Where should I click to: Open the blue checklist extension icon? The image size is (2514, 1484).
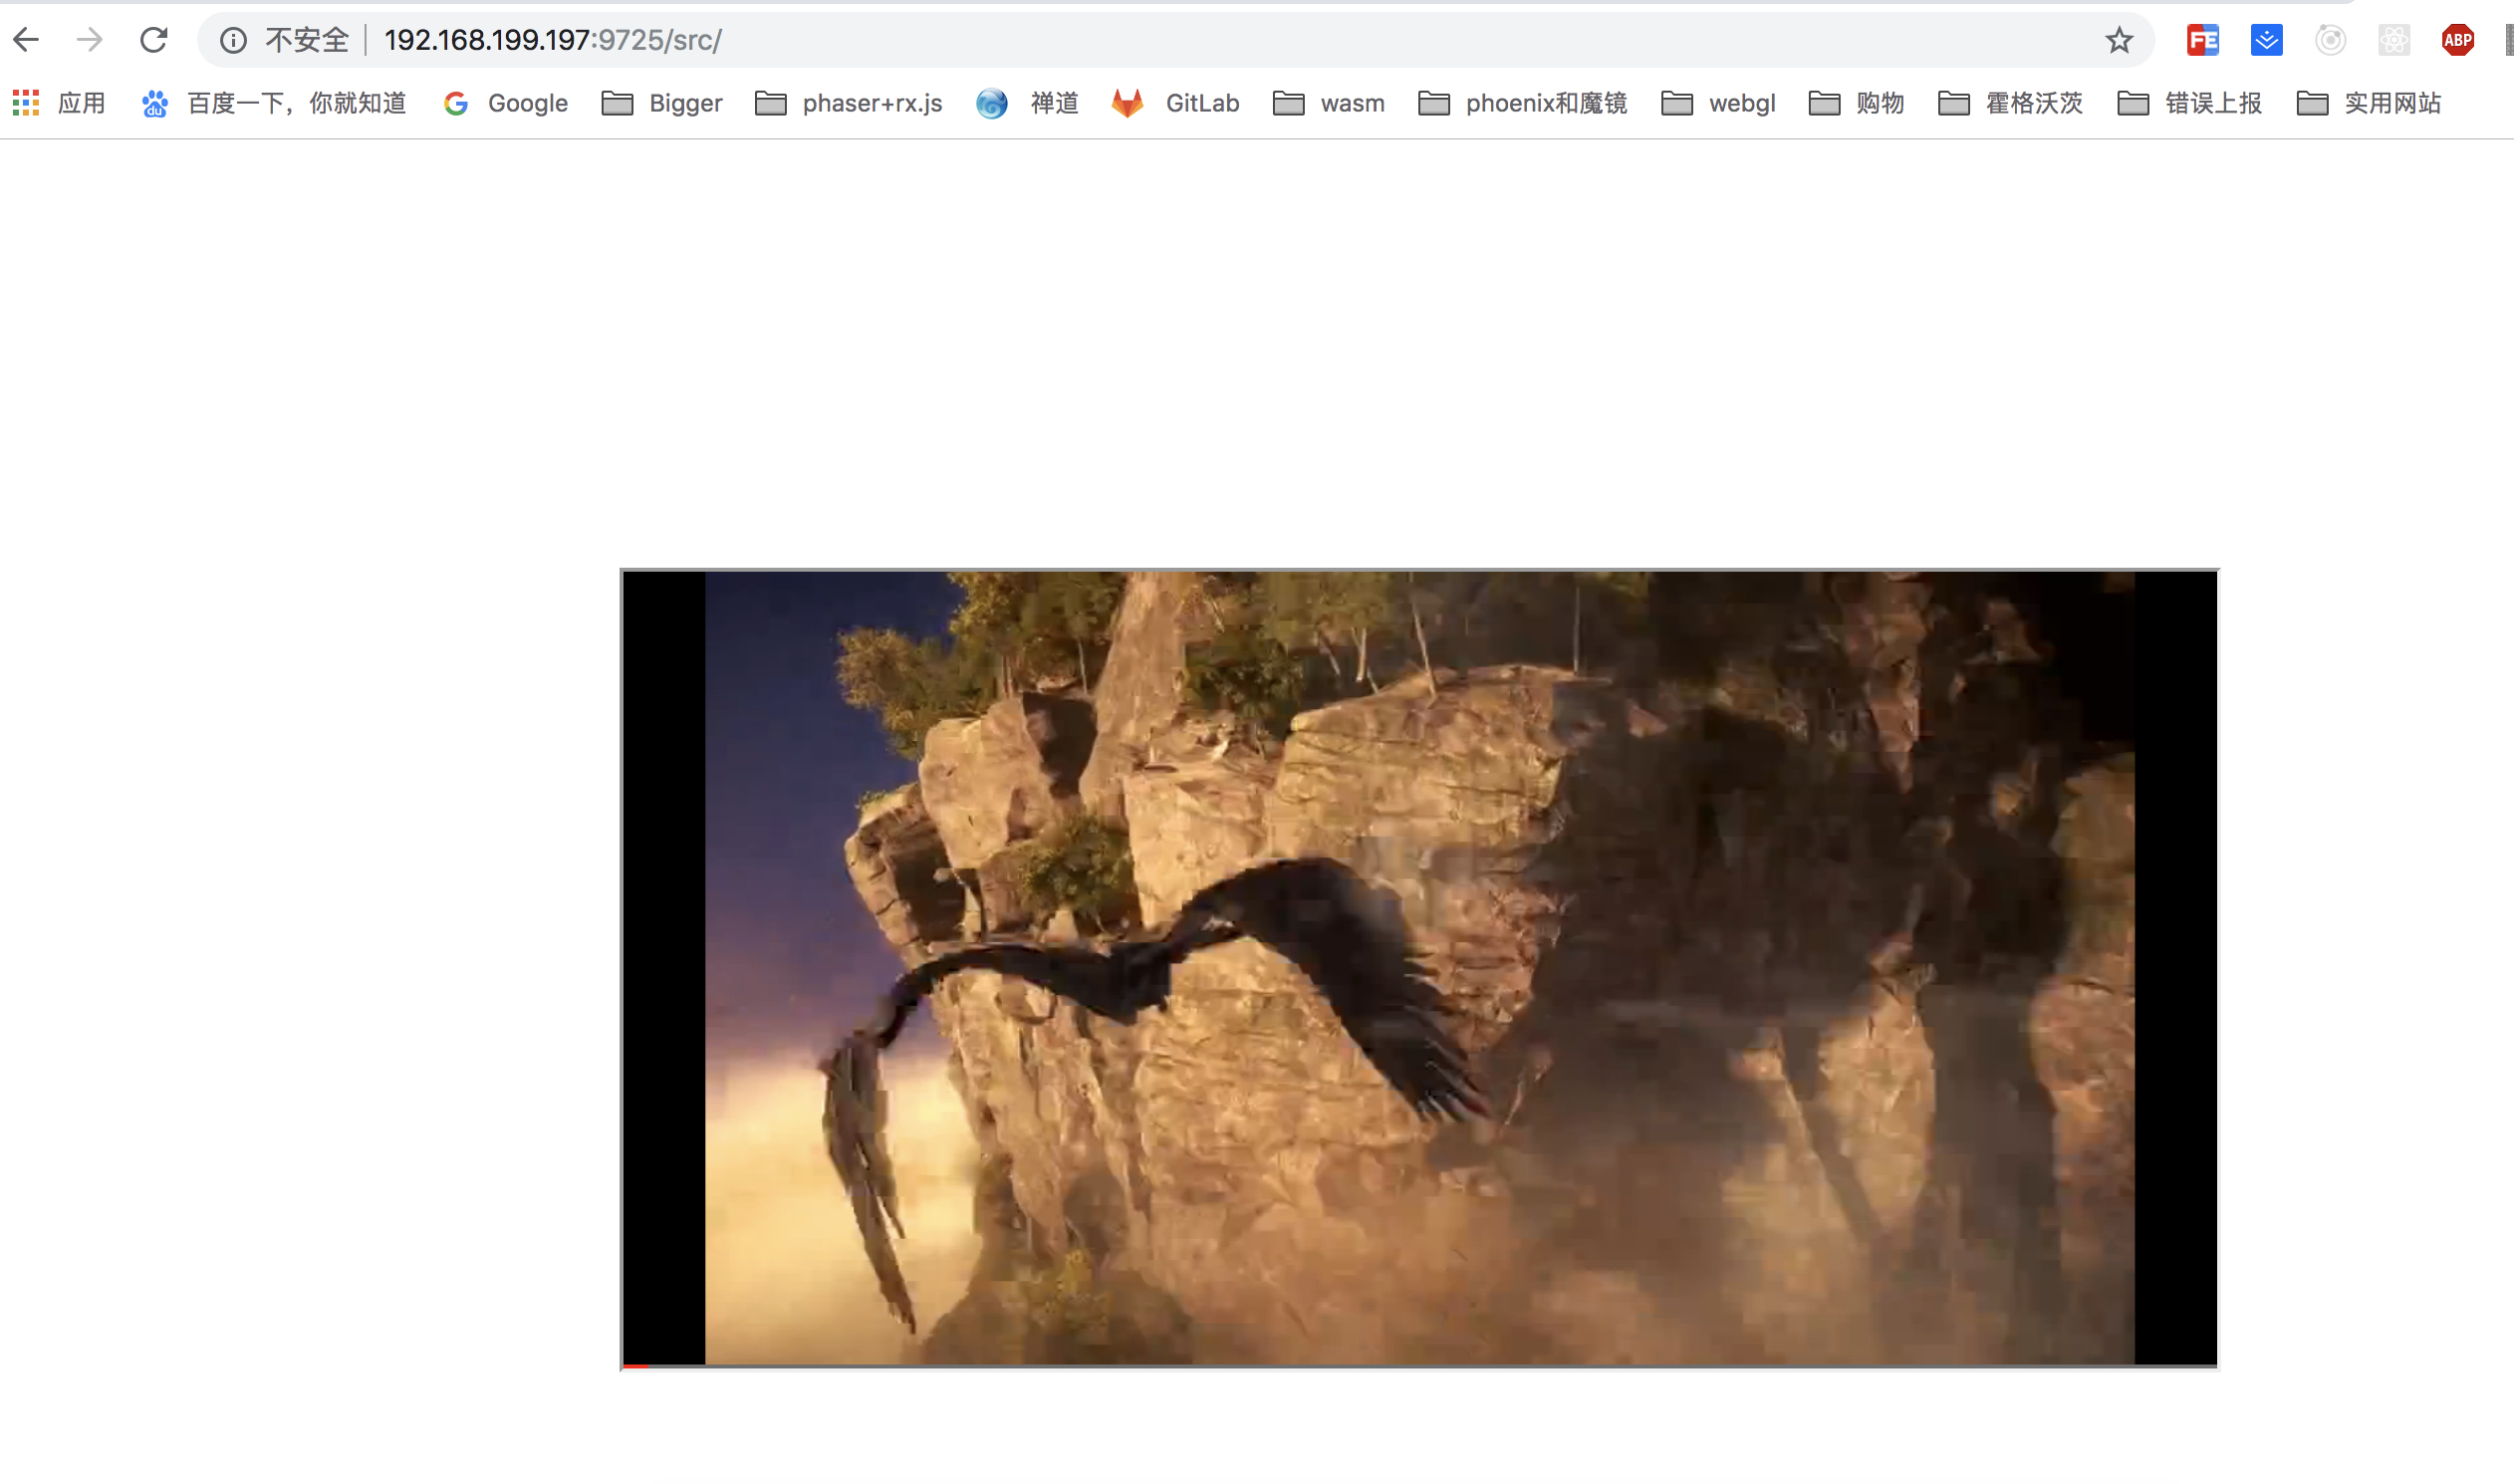coord(2266,40)
